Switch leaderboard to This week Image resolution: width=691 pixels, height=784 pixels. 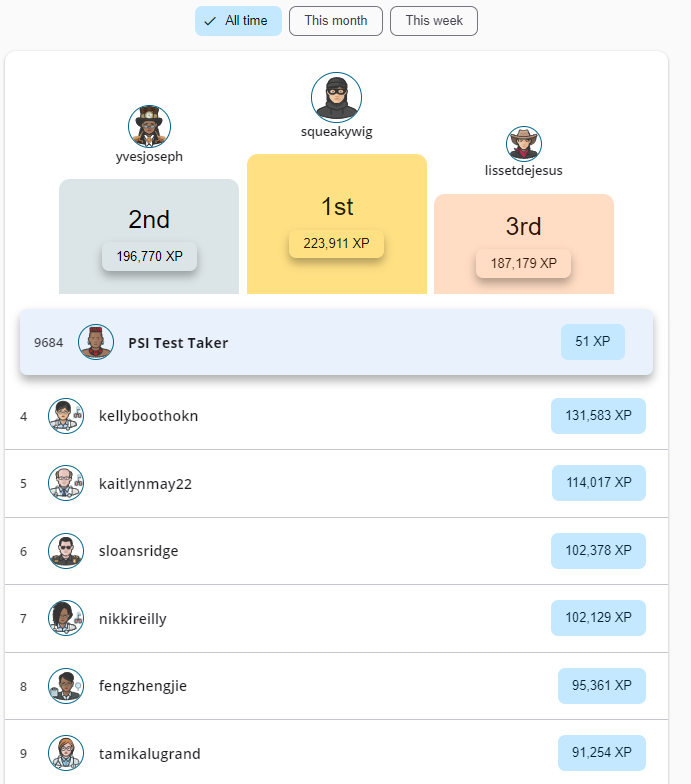433,21
